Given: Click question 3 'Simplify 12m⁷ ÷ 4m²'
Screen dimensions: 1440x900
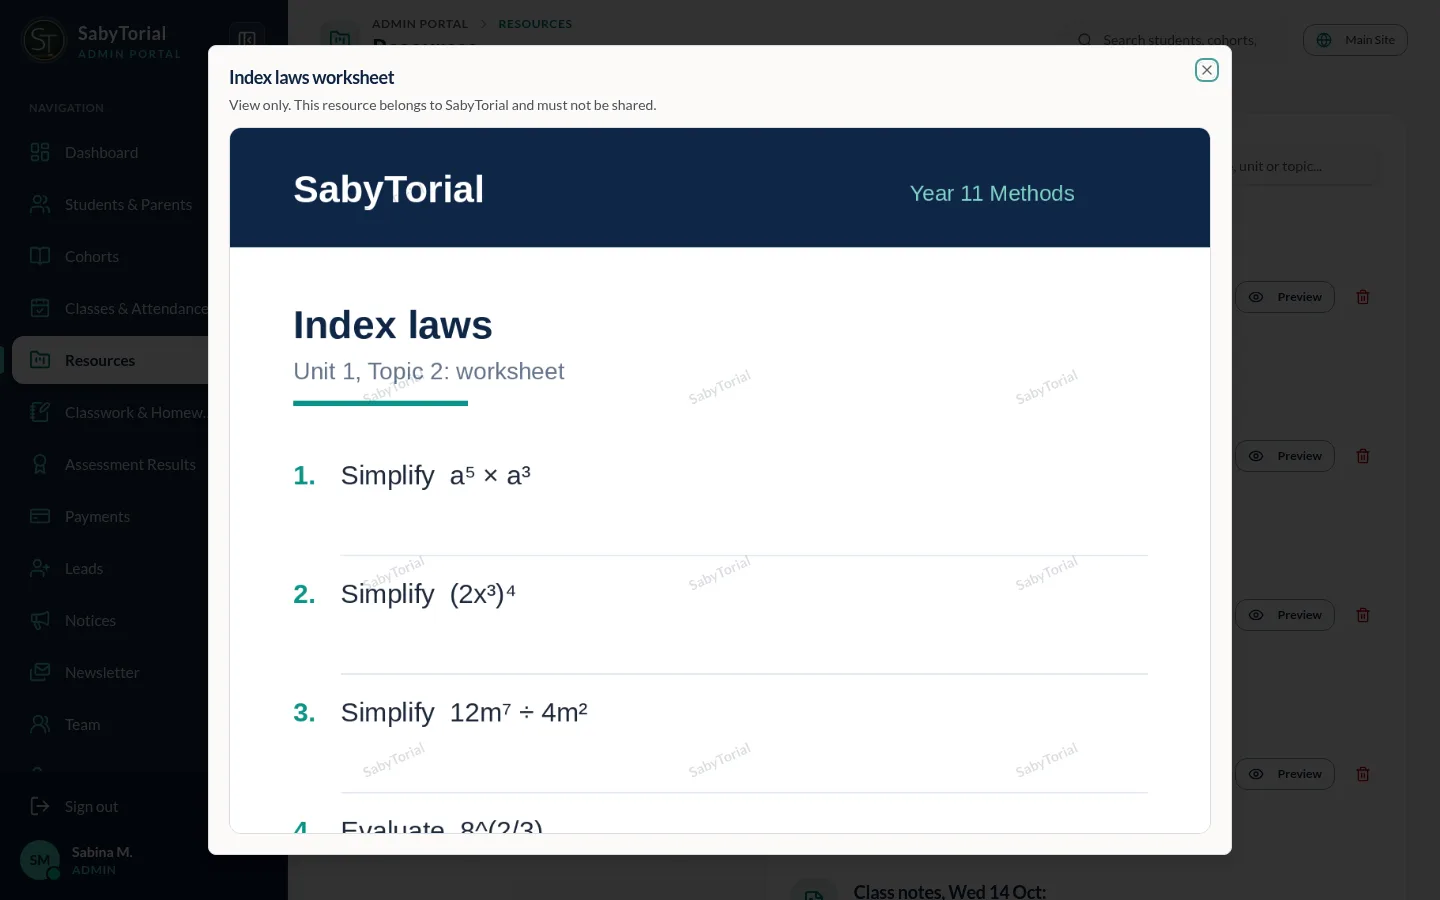Looking at the screenshot, I should click(464, 713).
